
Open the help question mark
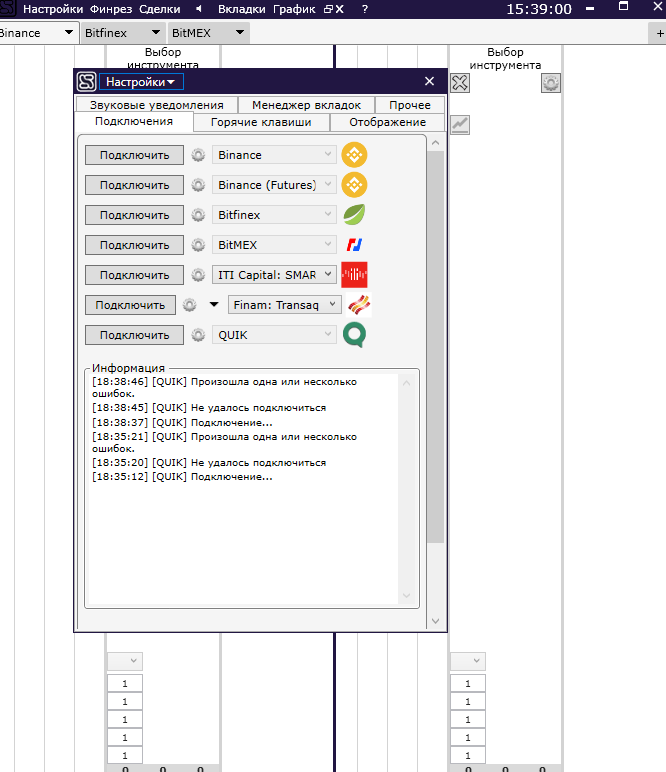click(x=365, y=9)
